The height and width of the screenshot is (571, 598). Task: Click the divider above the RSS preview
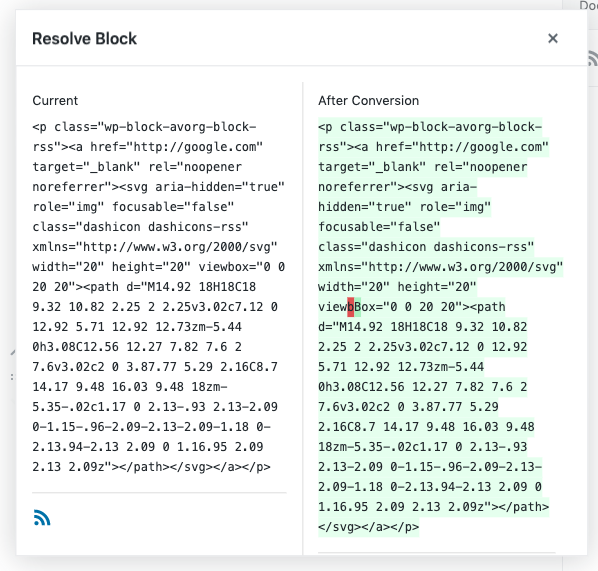point(159,493)
